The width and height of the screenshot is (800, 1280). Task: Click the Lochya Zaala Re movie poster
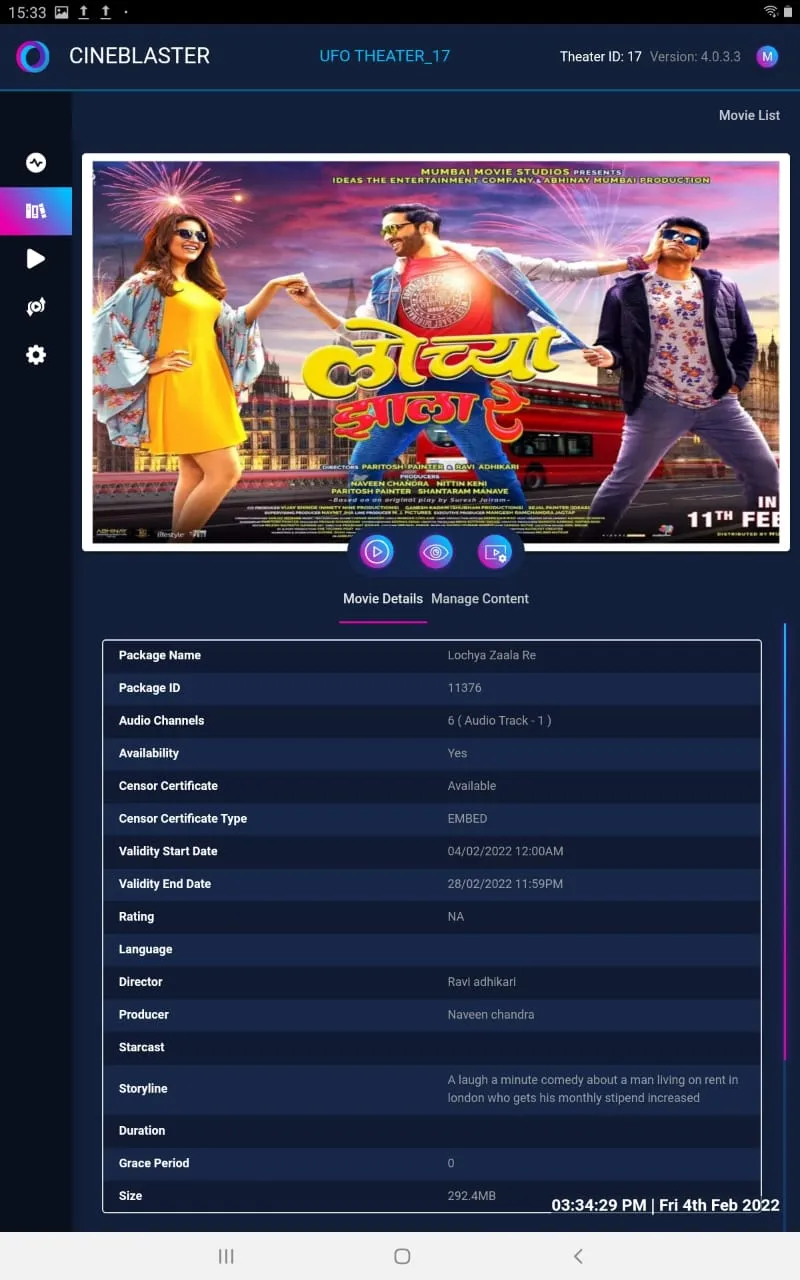(436, 352)
